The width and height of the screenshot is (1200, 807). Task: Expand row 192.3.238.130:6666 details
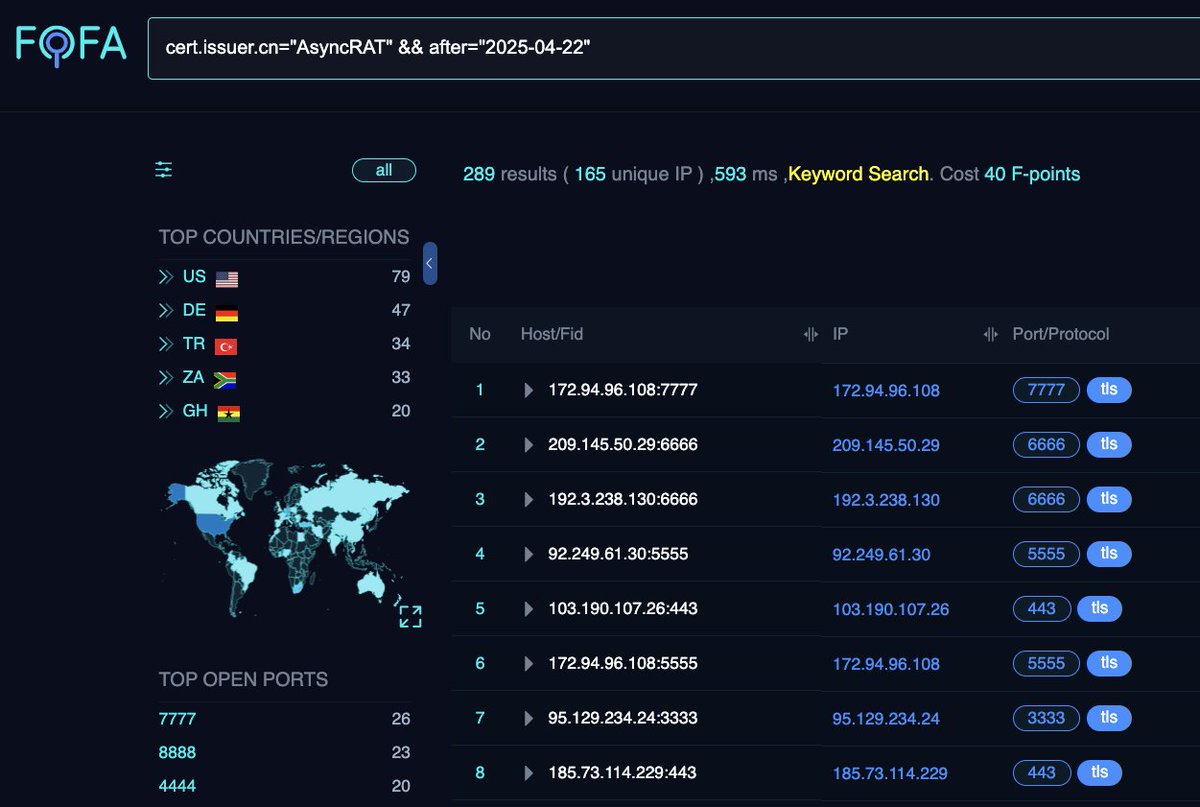[529, 499]
